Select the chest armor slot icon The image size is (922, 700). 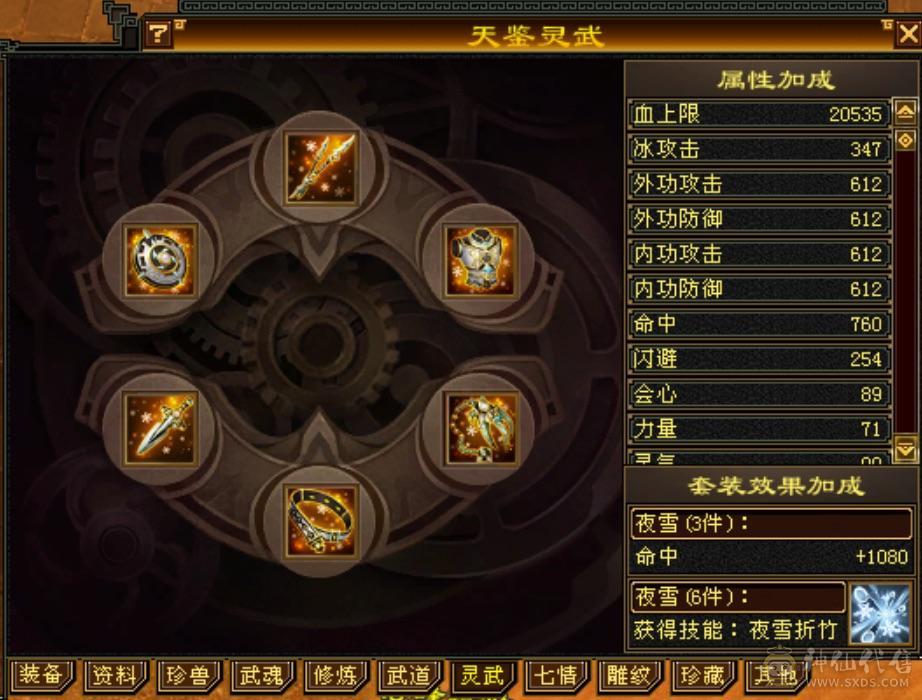point(480,260)
